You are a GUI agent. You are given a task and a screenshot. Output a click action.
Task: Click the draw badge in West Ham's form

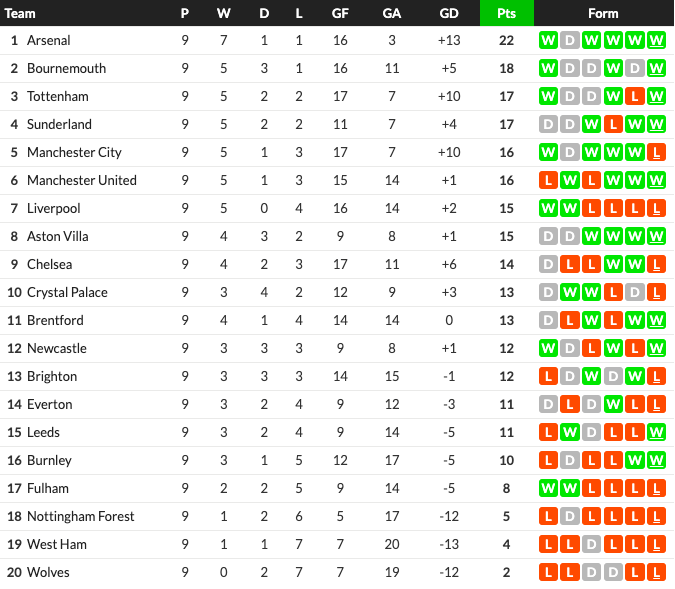tap(591, 545)
